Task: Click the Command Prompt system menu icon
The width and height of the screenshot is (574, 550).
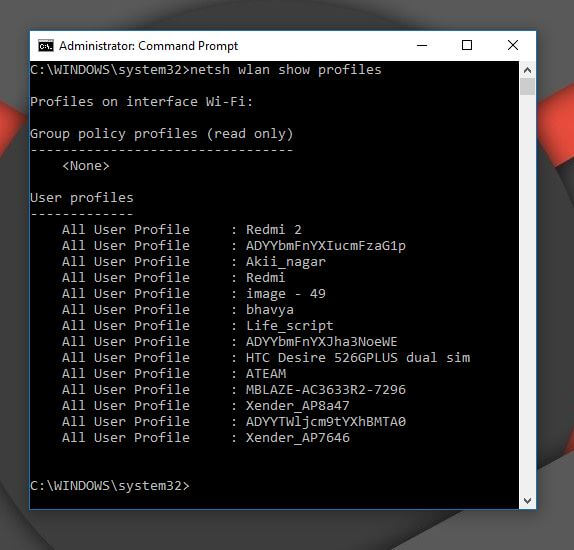Action: [x=46, y=46]
